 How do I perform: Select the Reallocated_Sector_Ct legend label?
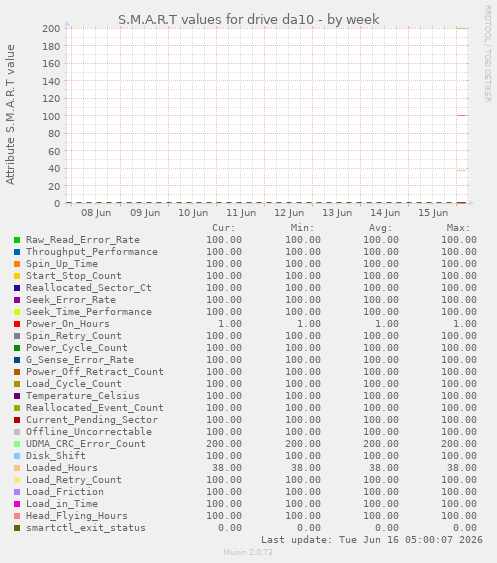(89, 288)
